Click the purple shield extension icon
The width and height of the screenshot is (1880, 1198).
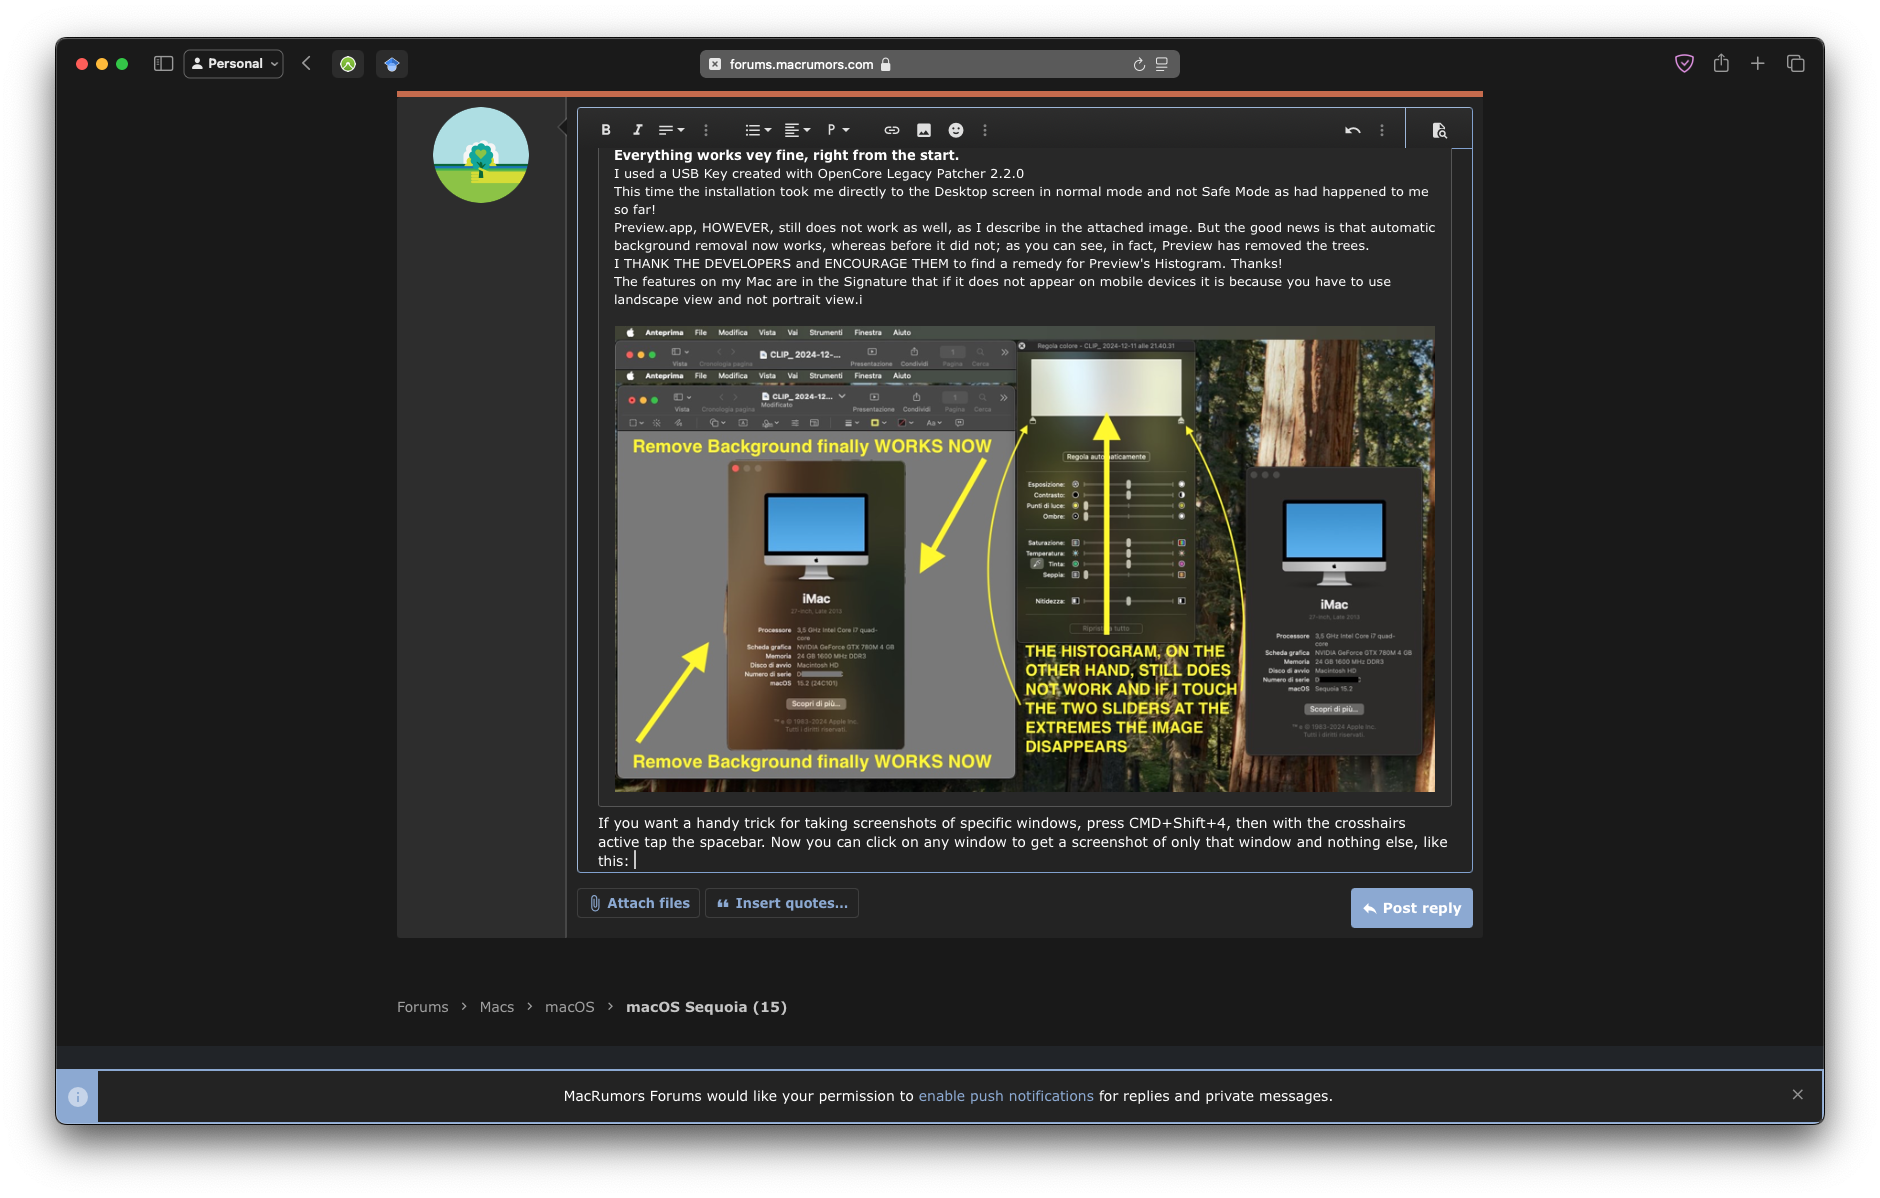point(1685,63)
